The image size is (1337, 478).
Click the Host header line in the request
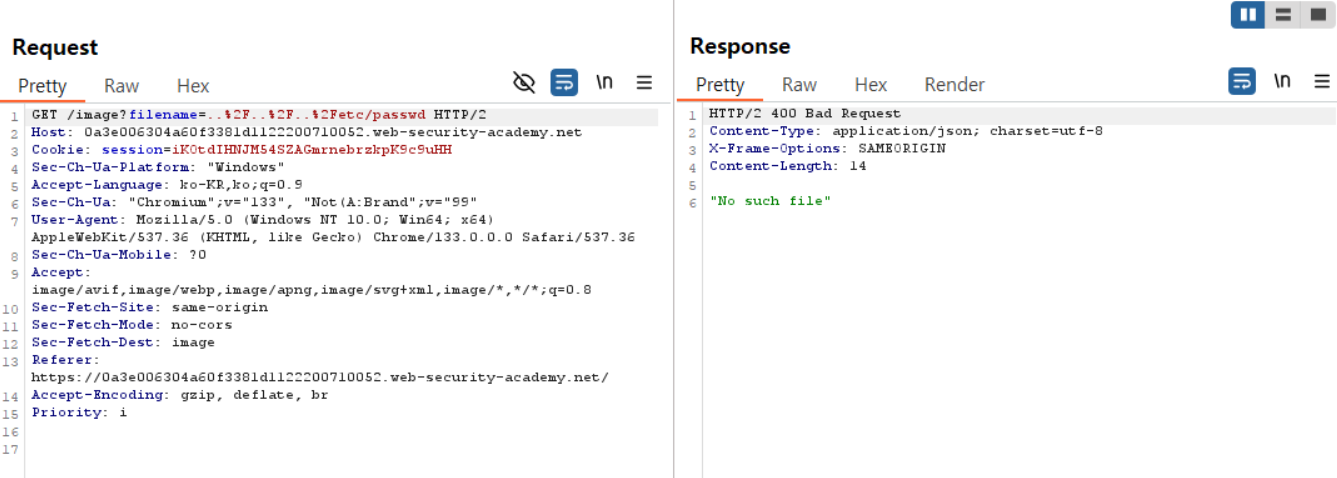[x=306, y=132]
